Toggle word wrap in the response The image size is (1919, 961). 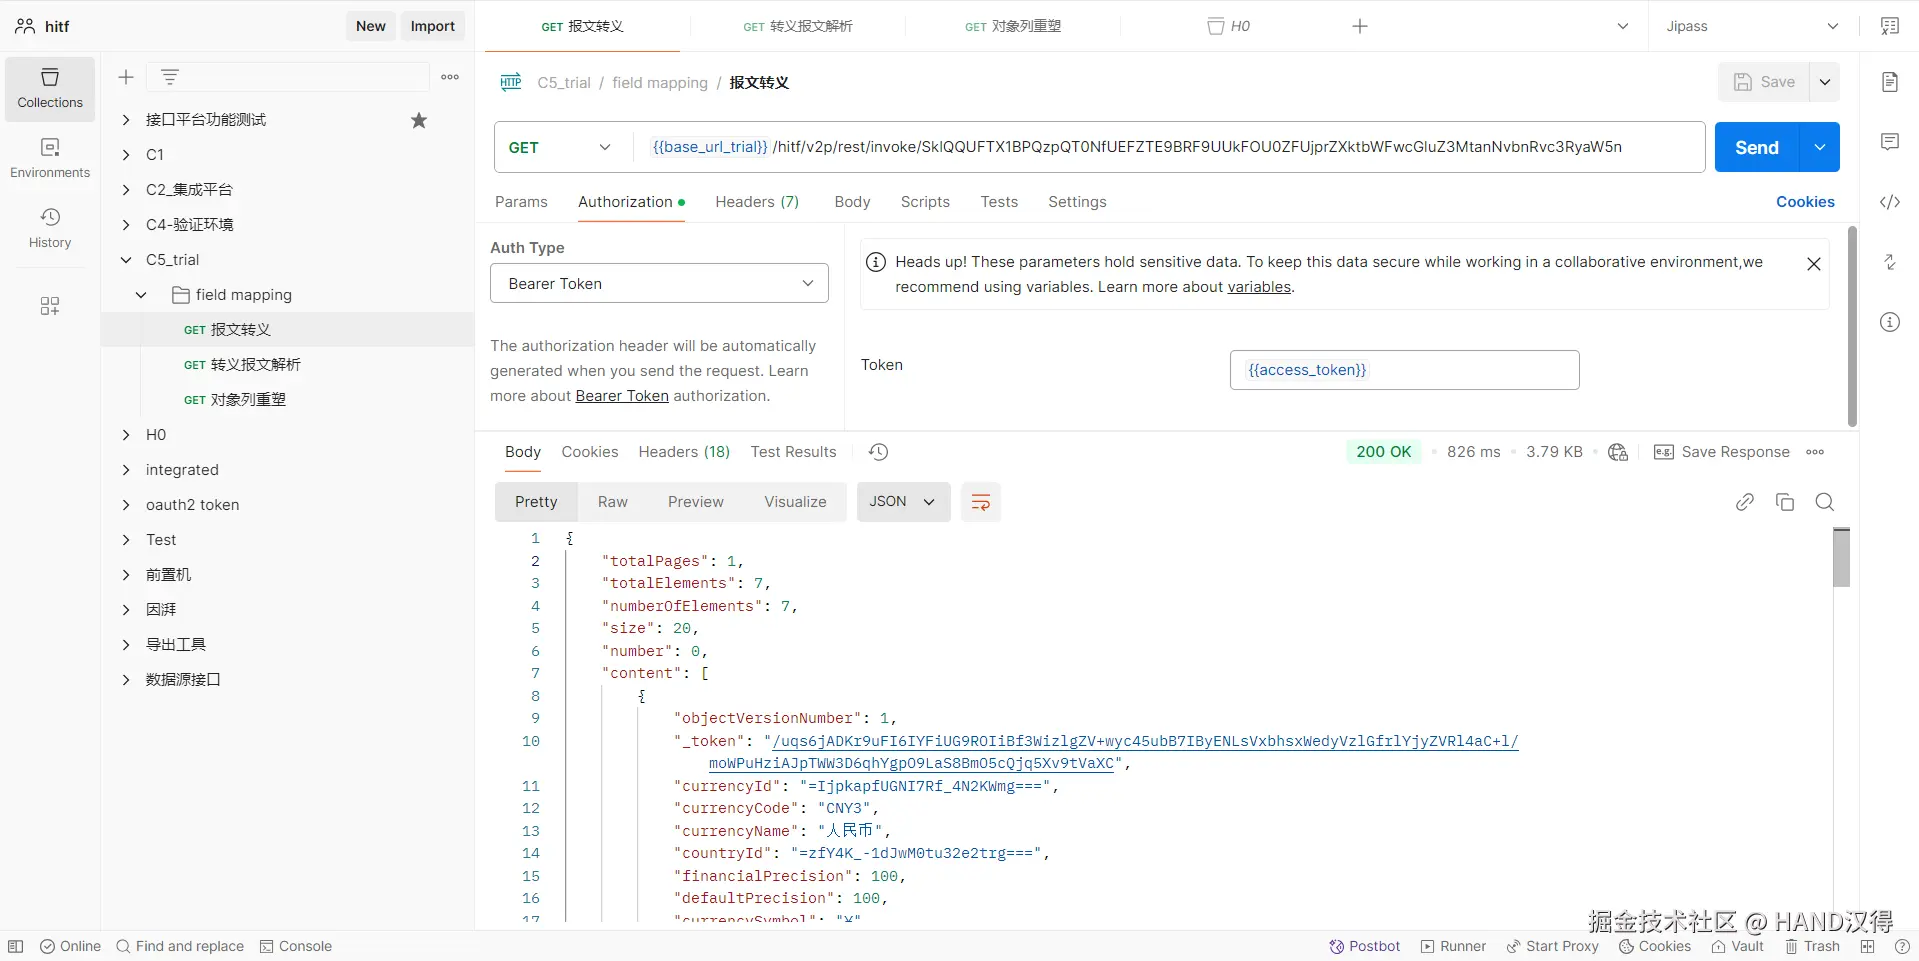point(981,502)
